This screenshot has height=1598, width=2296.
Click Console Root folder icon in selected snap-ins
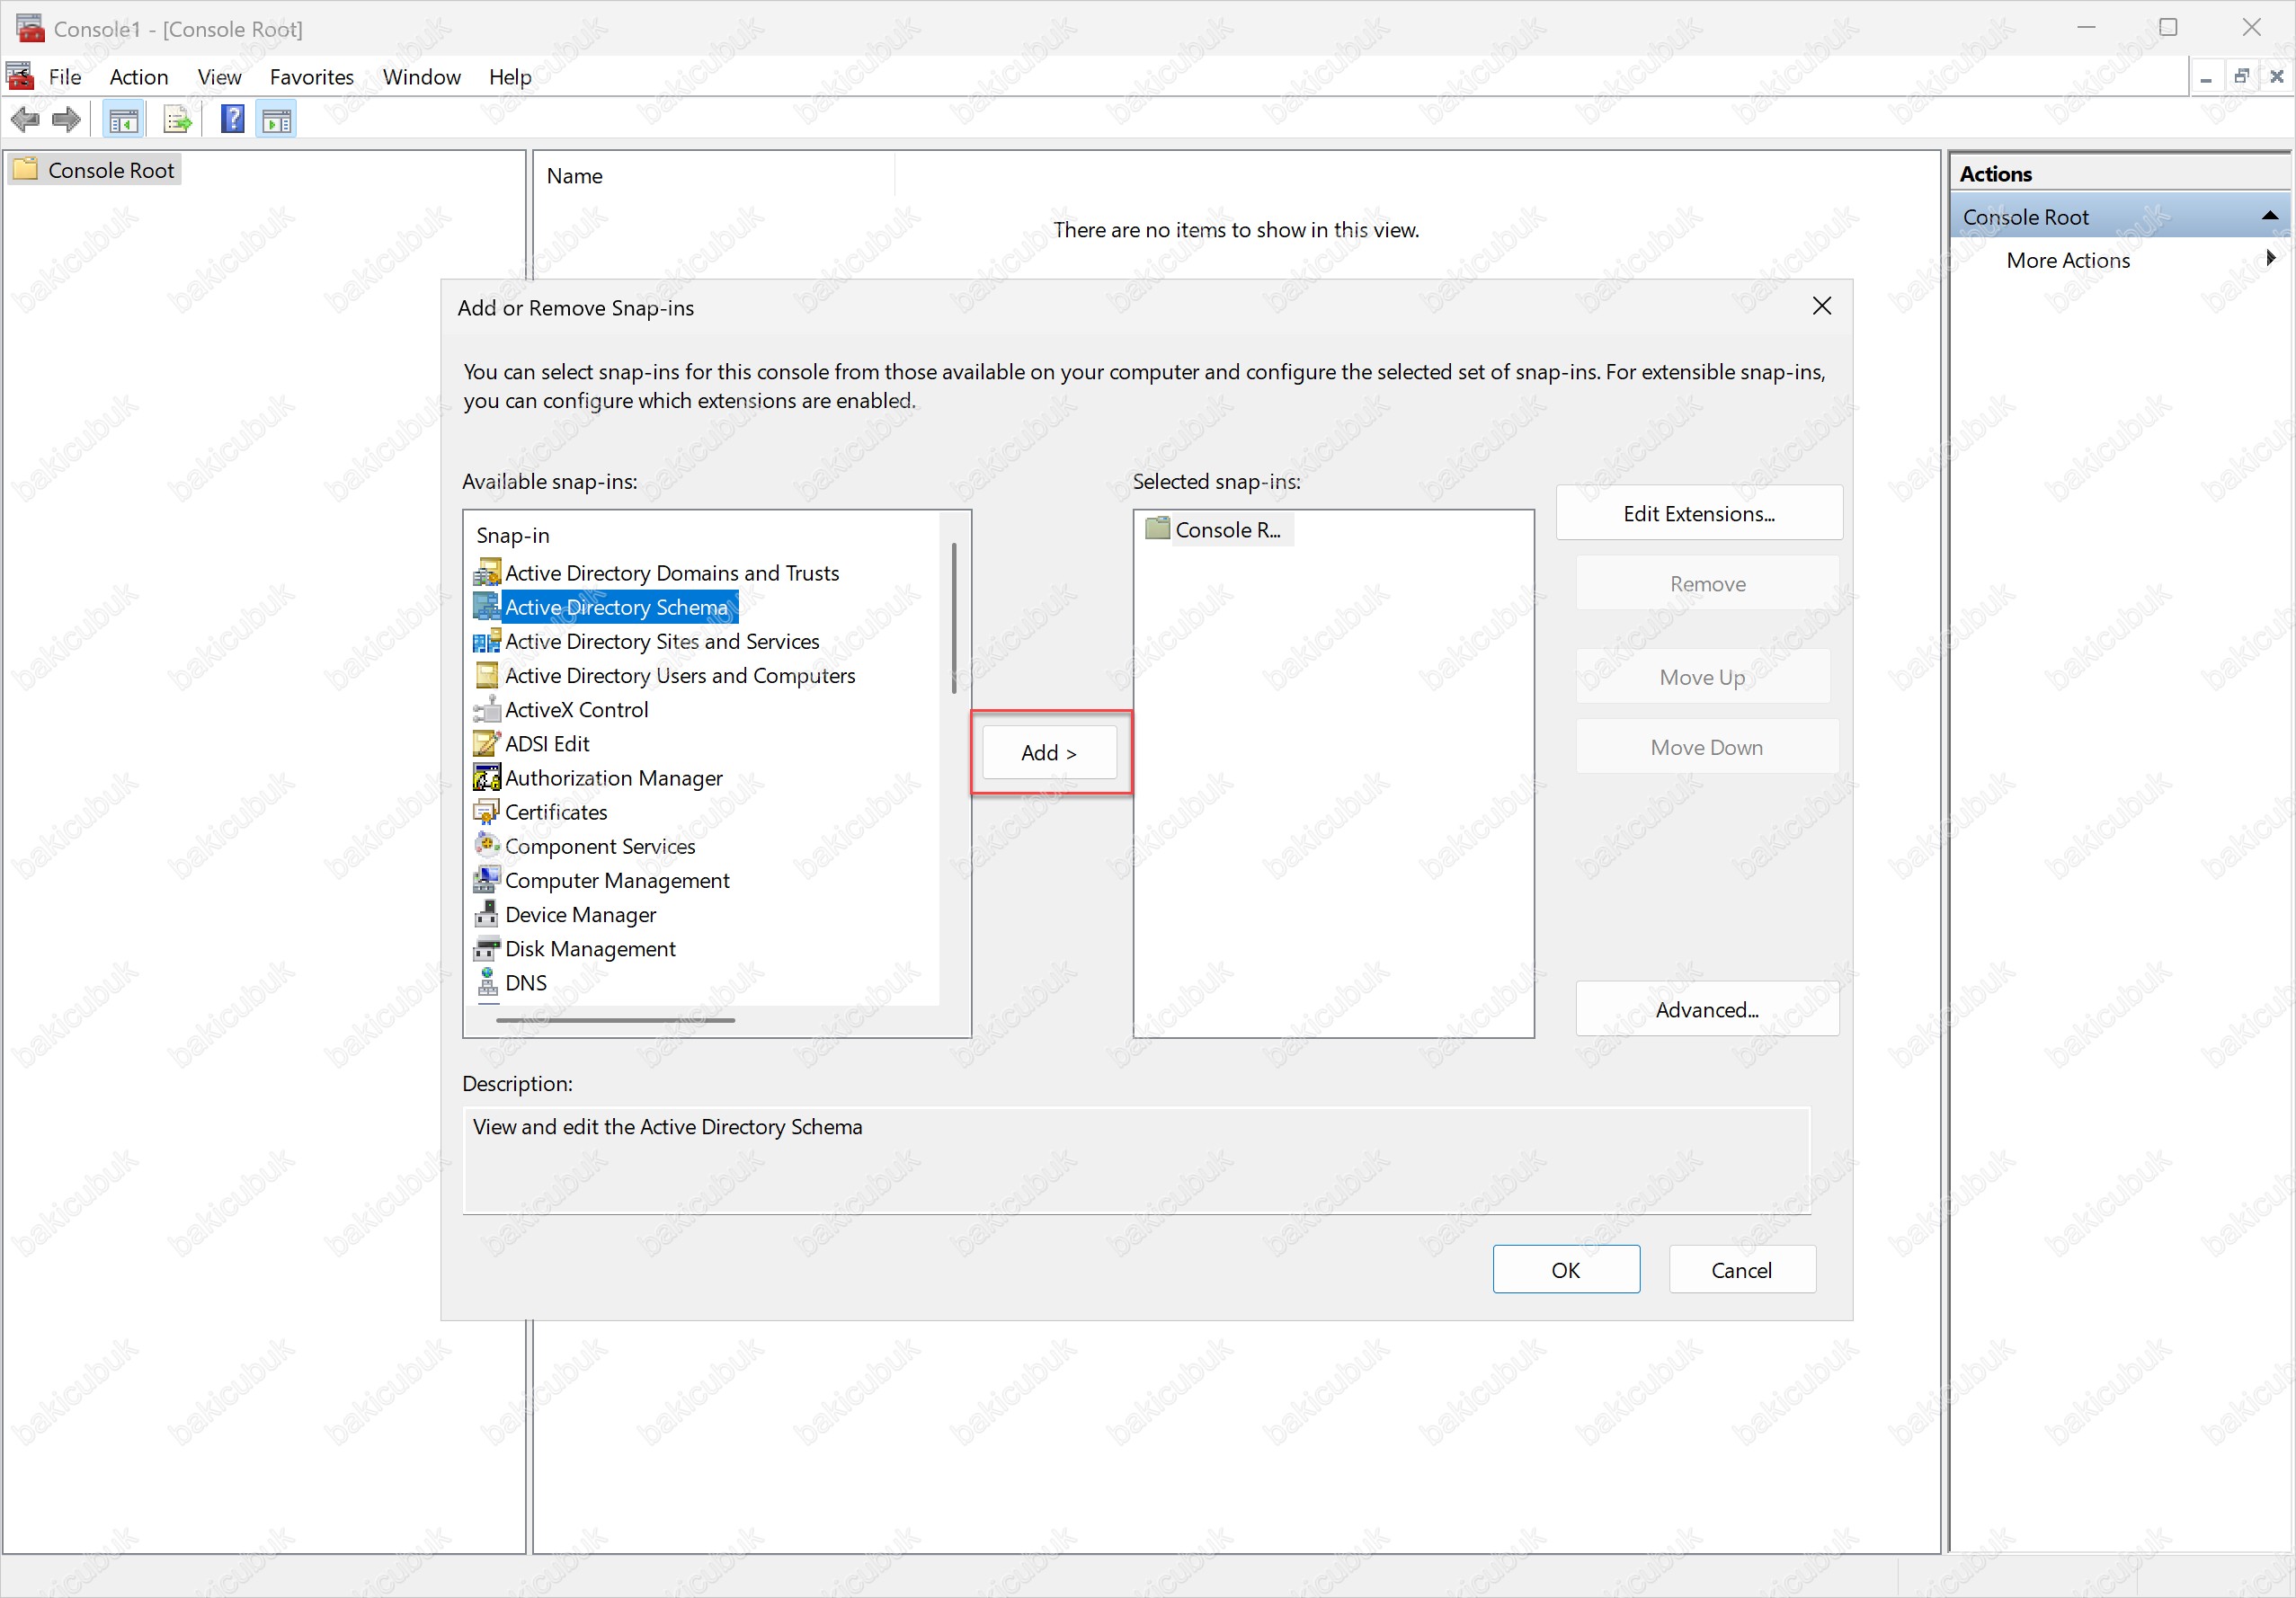coord(1158,529)
